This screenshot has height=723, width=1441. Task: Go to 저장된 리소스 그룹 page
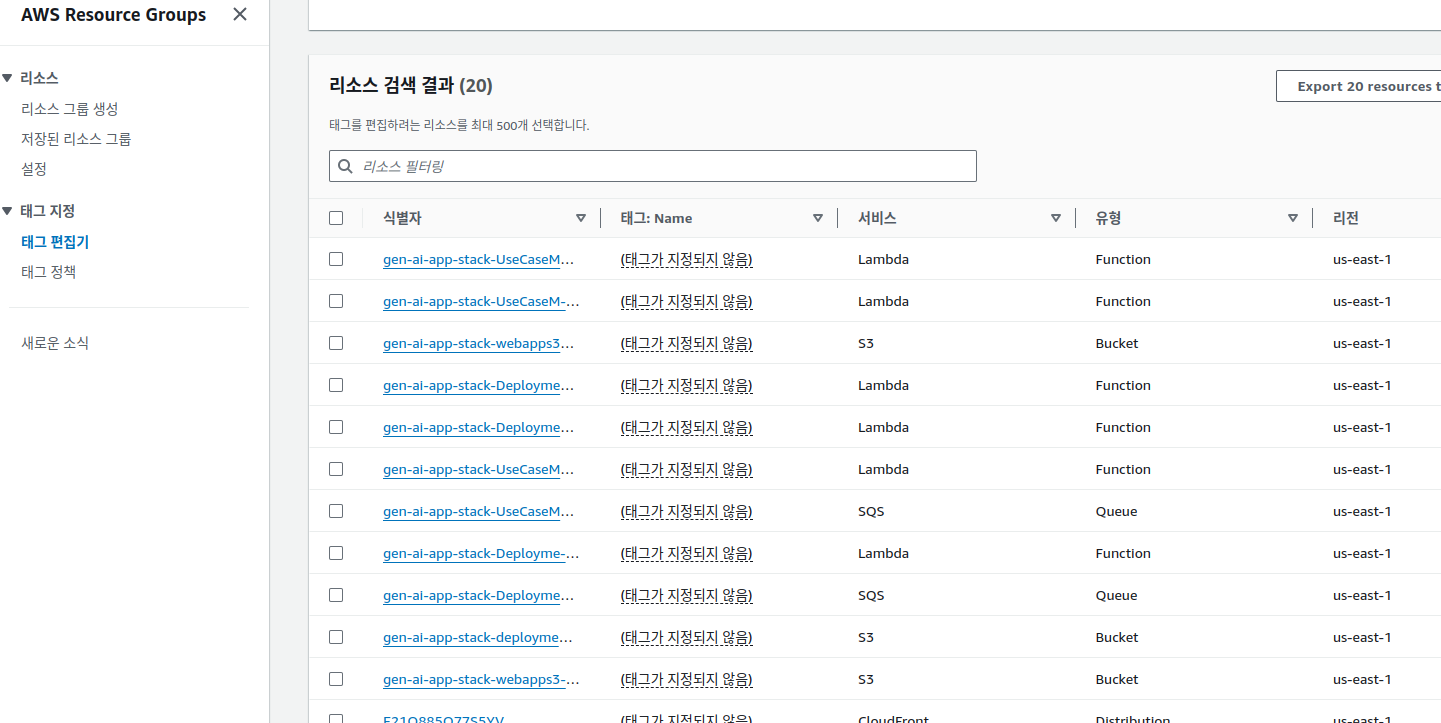click(76, 139)
